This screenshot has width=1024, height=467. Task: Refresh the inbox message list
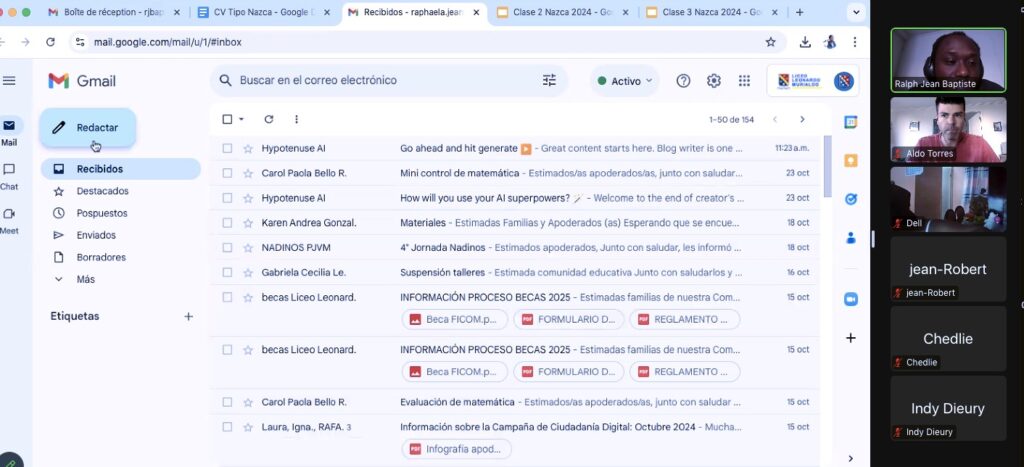268,119
